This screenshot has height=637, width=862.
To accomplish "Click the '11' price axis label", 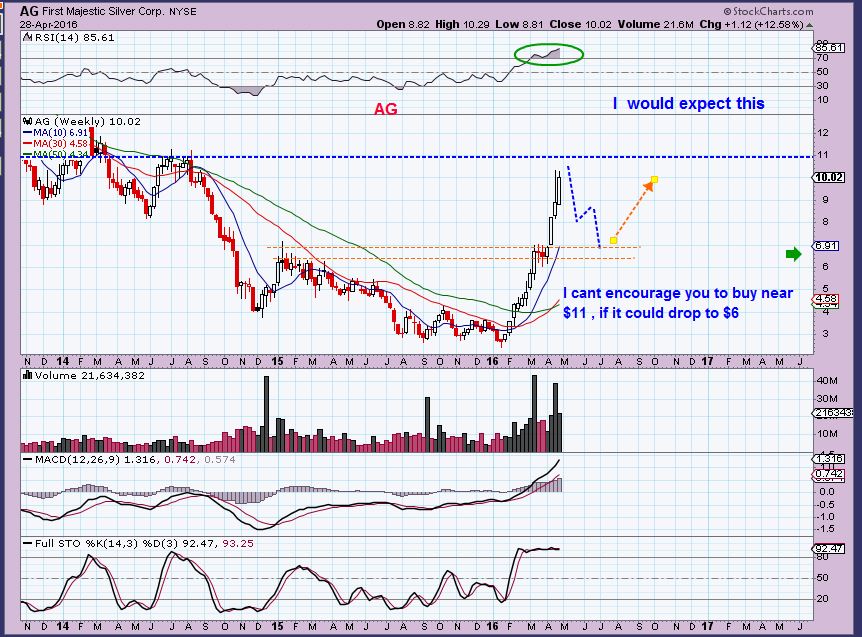I will pos(823,155).
